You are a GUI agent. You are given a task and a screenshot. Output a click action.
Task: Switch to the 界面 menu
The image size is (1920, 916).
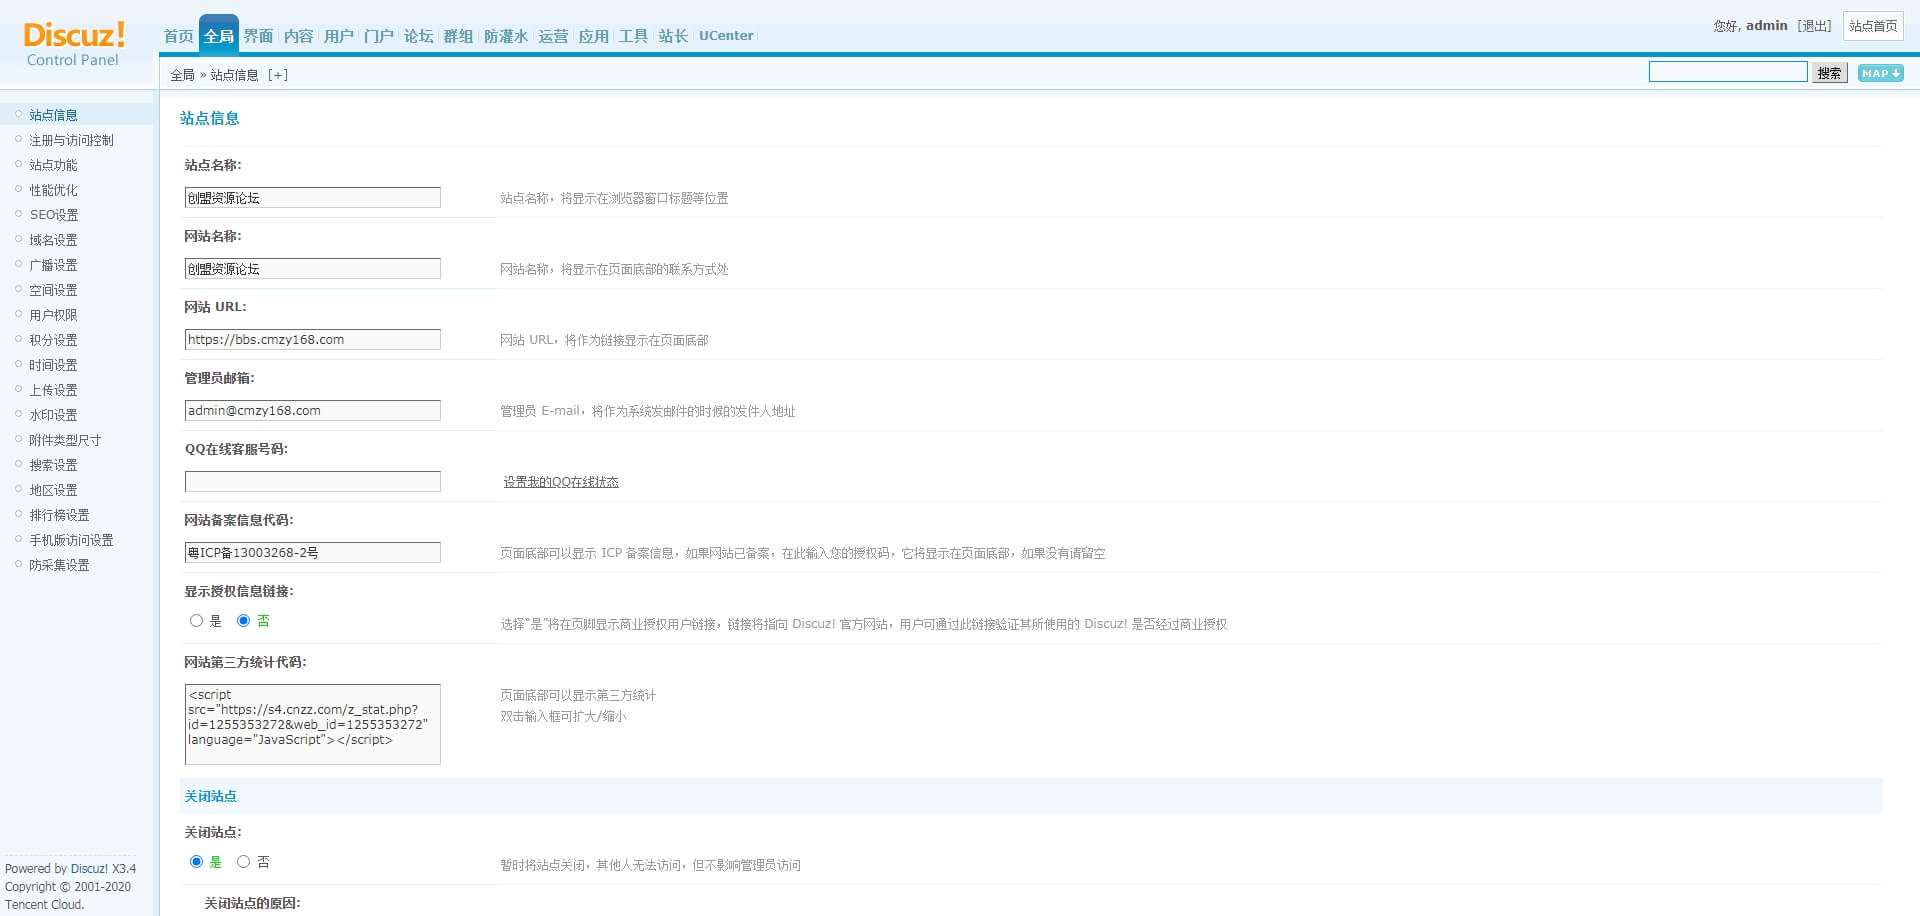click(258, 36)
